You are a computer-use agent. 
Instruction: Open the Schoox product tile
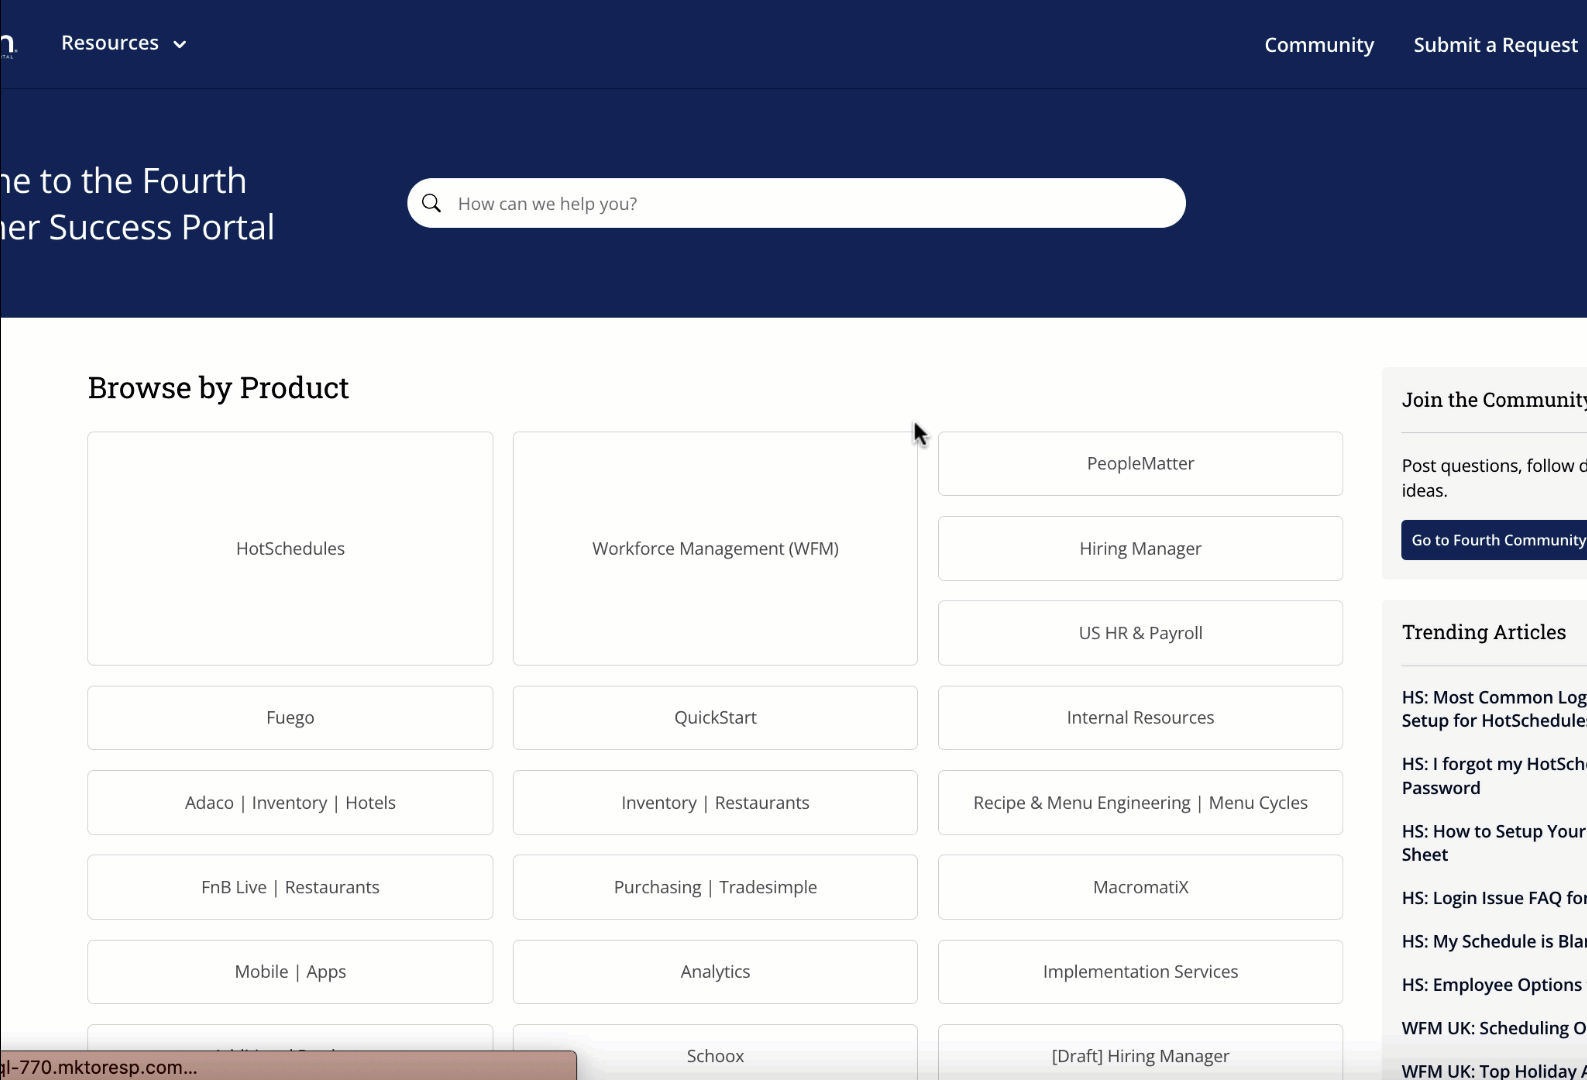coord(715,1054)
